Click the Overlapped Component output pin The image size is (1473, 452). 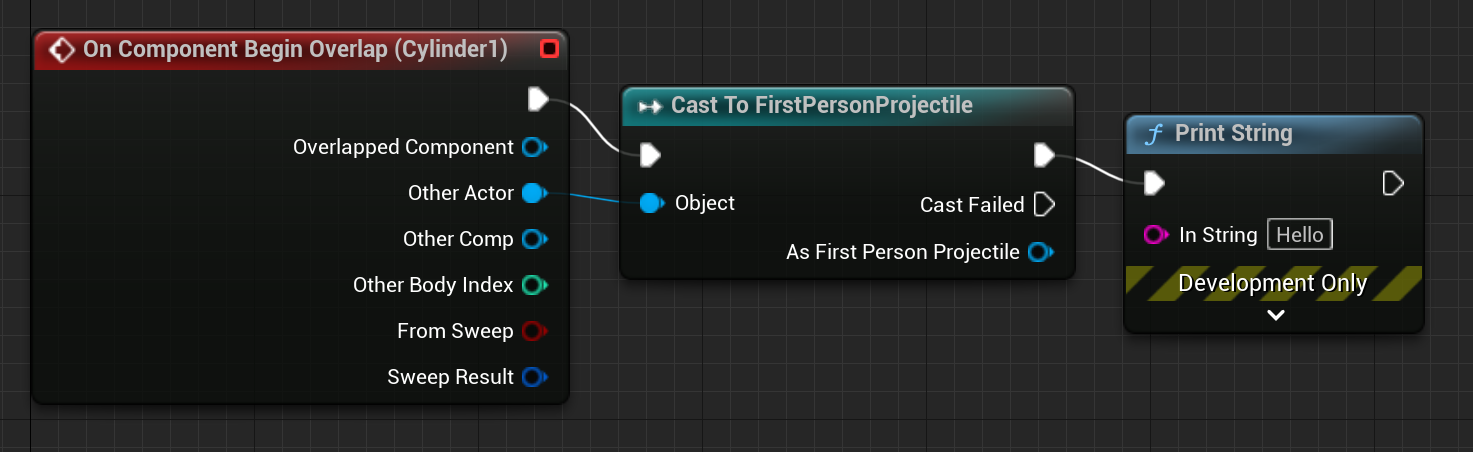coord(534,147)
